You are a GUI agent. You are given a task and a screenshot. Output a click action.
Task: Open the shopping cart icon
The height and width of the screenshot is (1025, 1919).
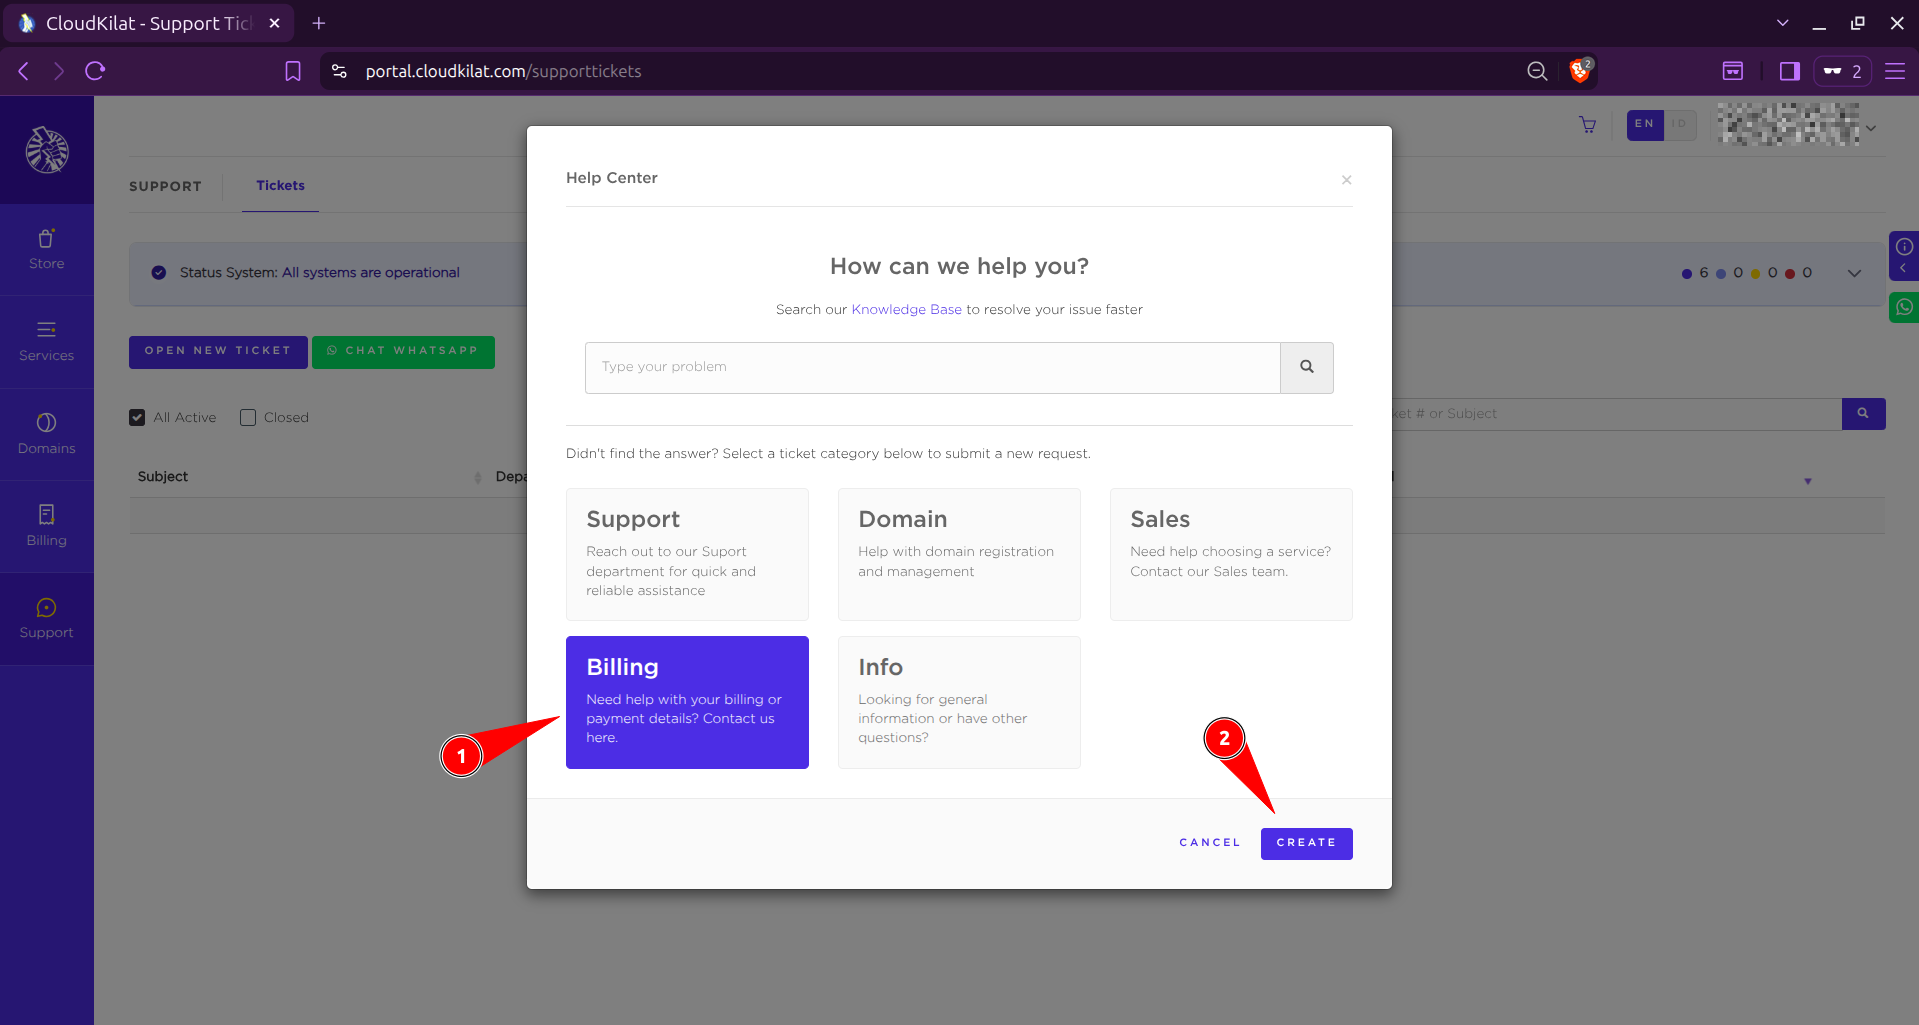(1587, 125)
